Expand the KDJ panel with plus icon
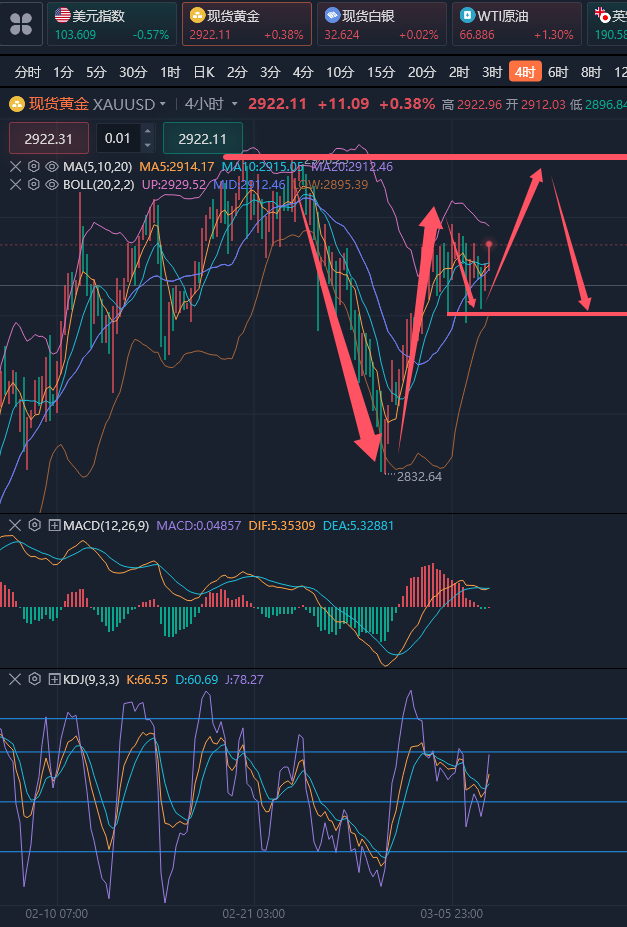 pos(54,679)
